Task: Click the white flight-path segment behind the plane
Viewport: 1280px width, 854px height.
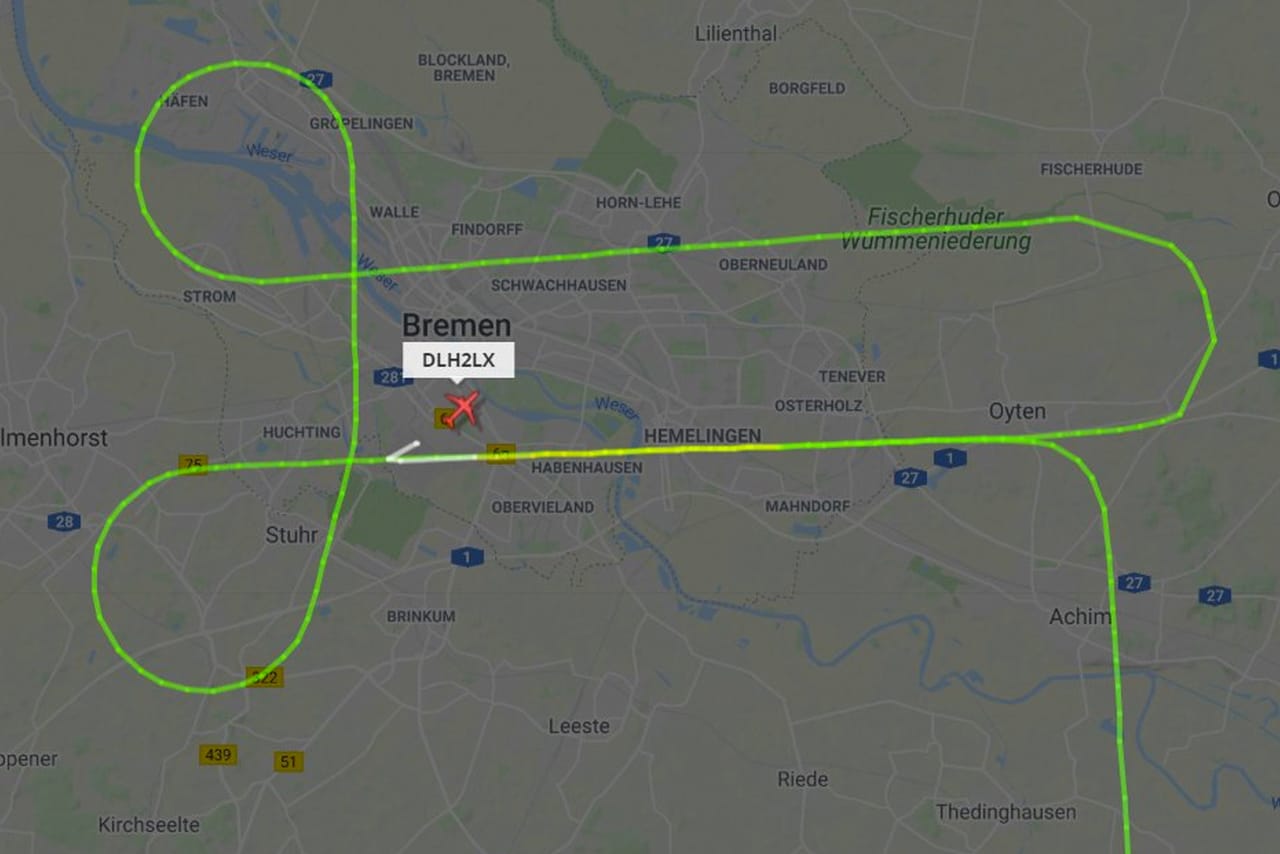Action: [x=432, y=456]
